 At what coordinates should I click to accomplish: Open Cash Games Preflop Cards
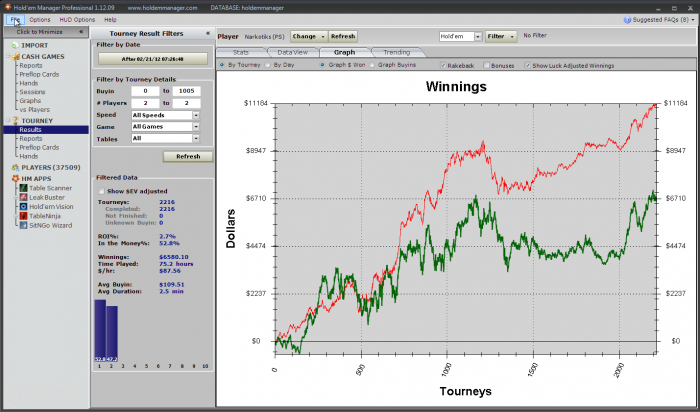[x=39, y=75]
